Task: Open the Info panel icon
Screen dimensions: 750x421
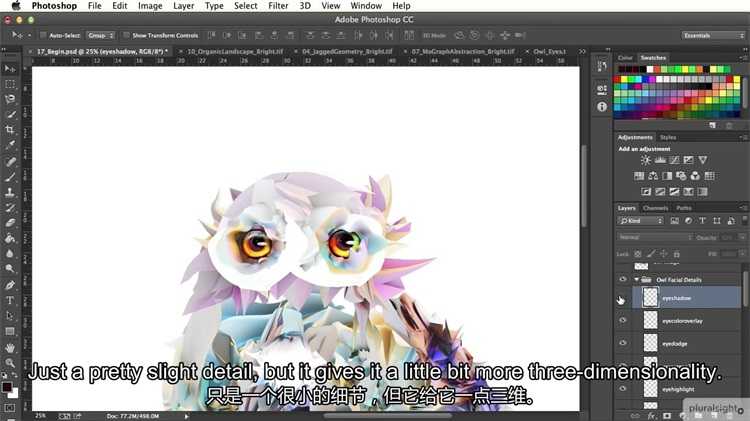Action: [x=602, y=107]
